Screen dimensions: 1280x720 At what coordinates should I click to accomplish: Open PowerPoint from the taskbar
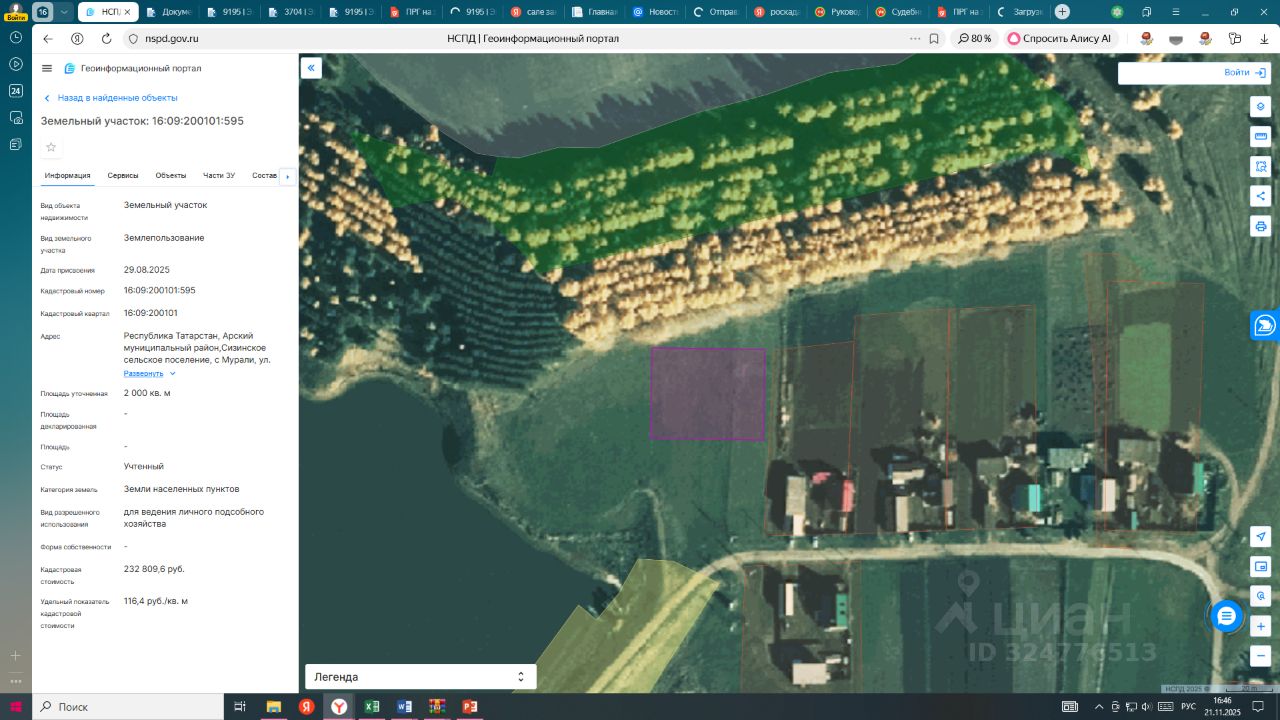pyautogui.click(x=470, y=706)
